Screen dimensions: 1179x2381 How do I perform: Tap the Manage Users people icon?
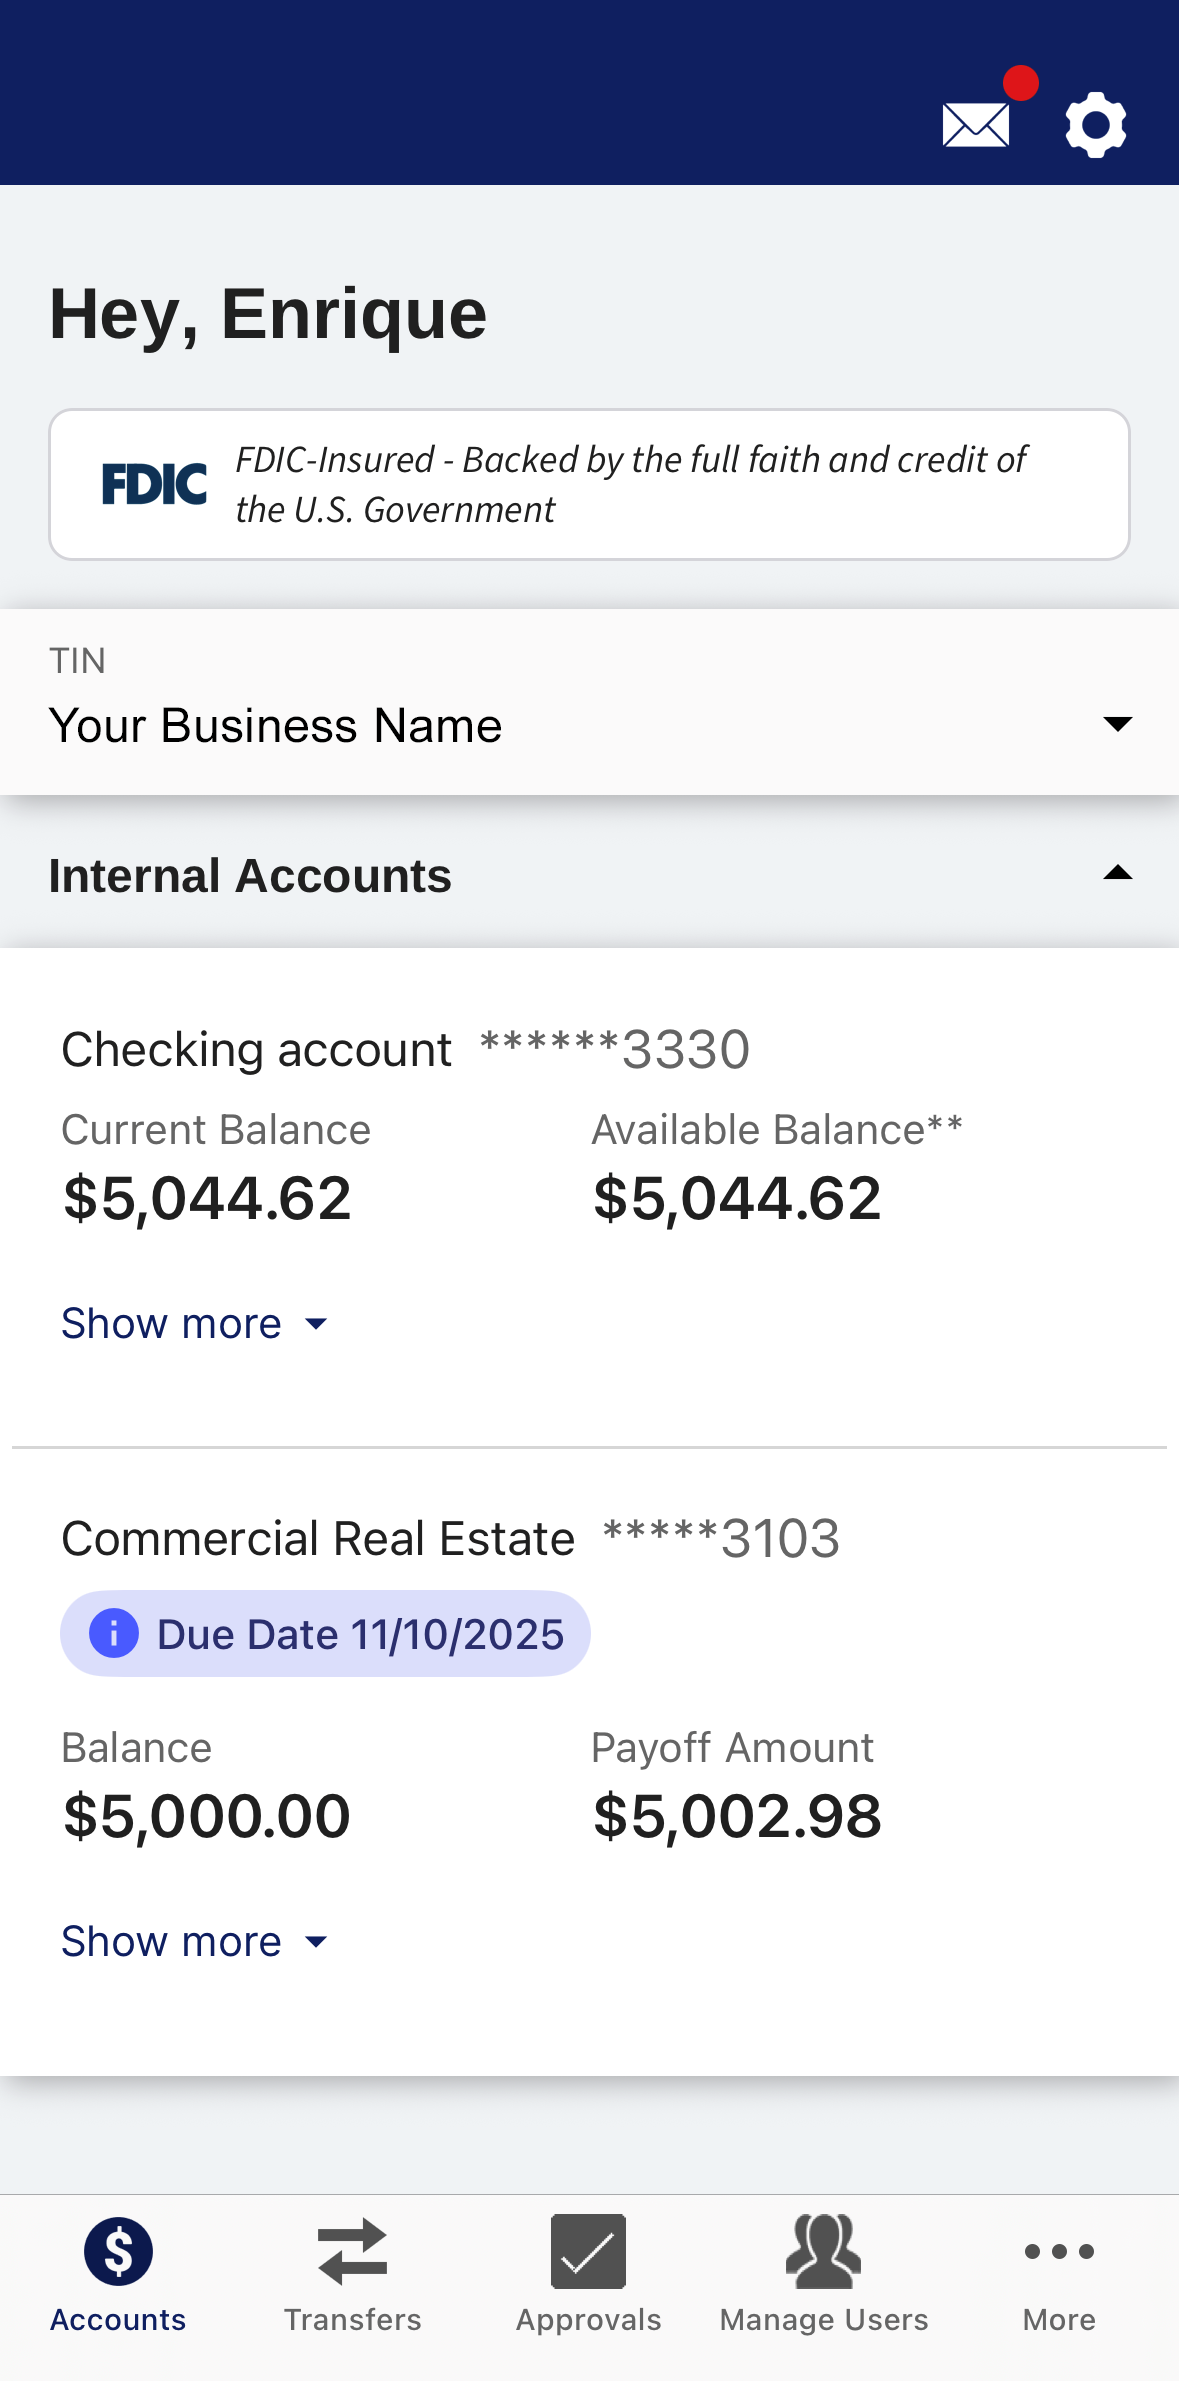coord(823,2252)
